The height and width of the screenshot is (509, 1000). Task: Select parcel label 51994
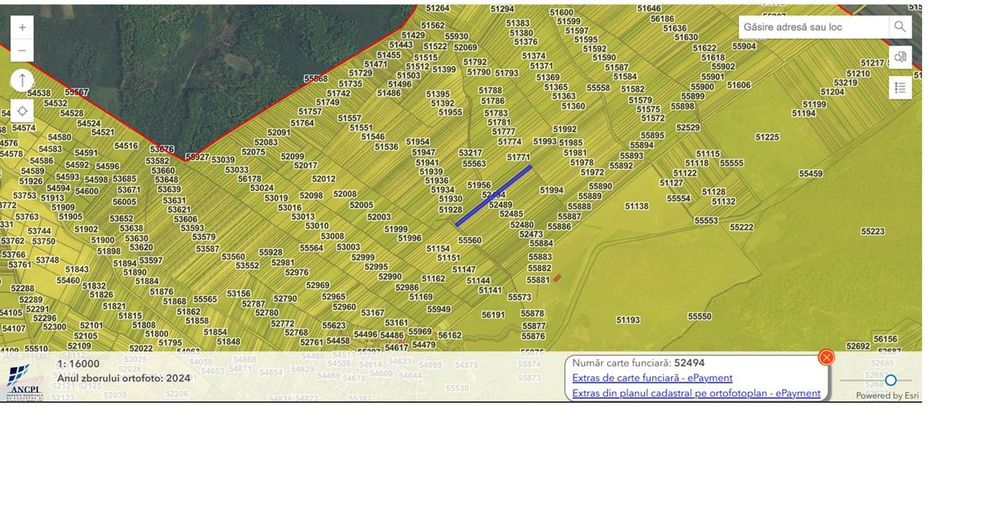click(x=551, y=190)
